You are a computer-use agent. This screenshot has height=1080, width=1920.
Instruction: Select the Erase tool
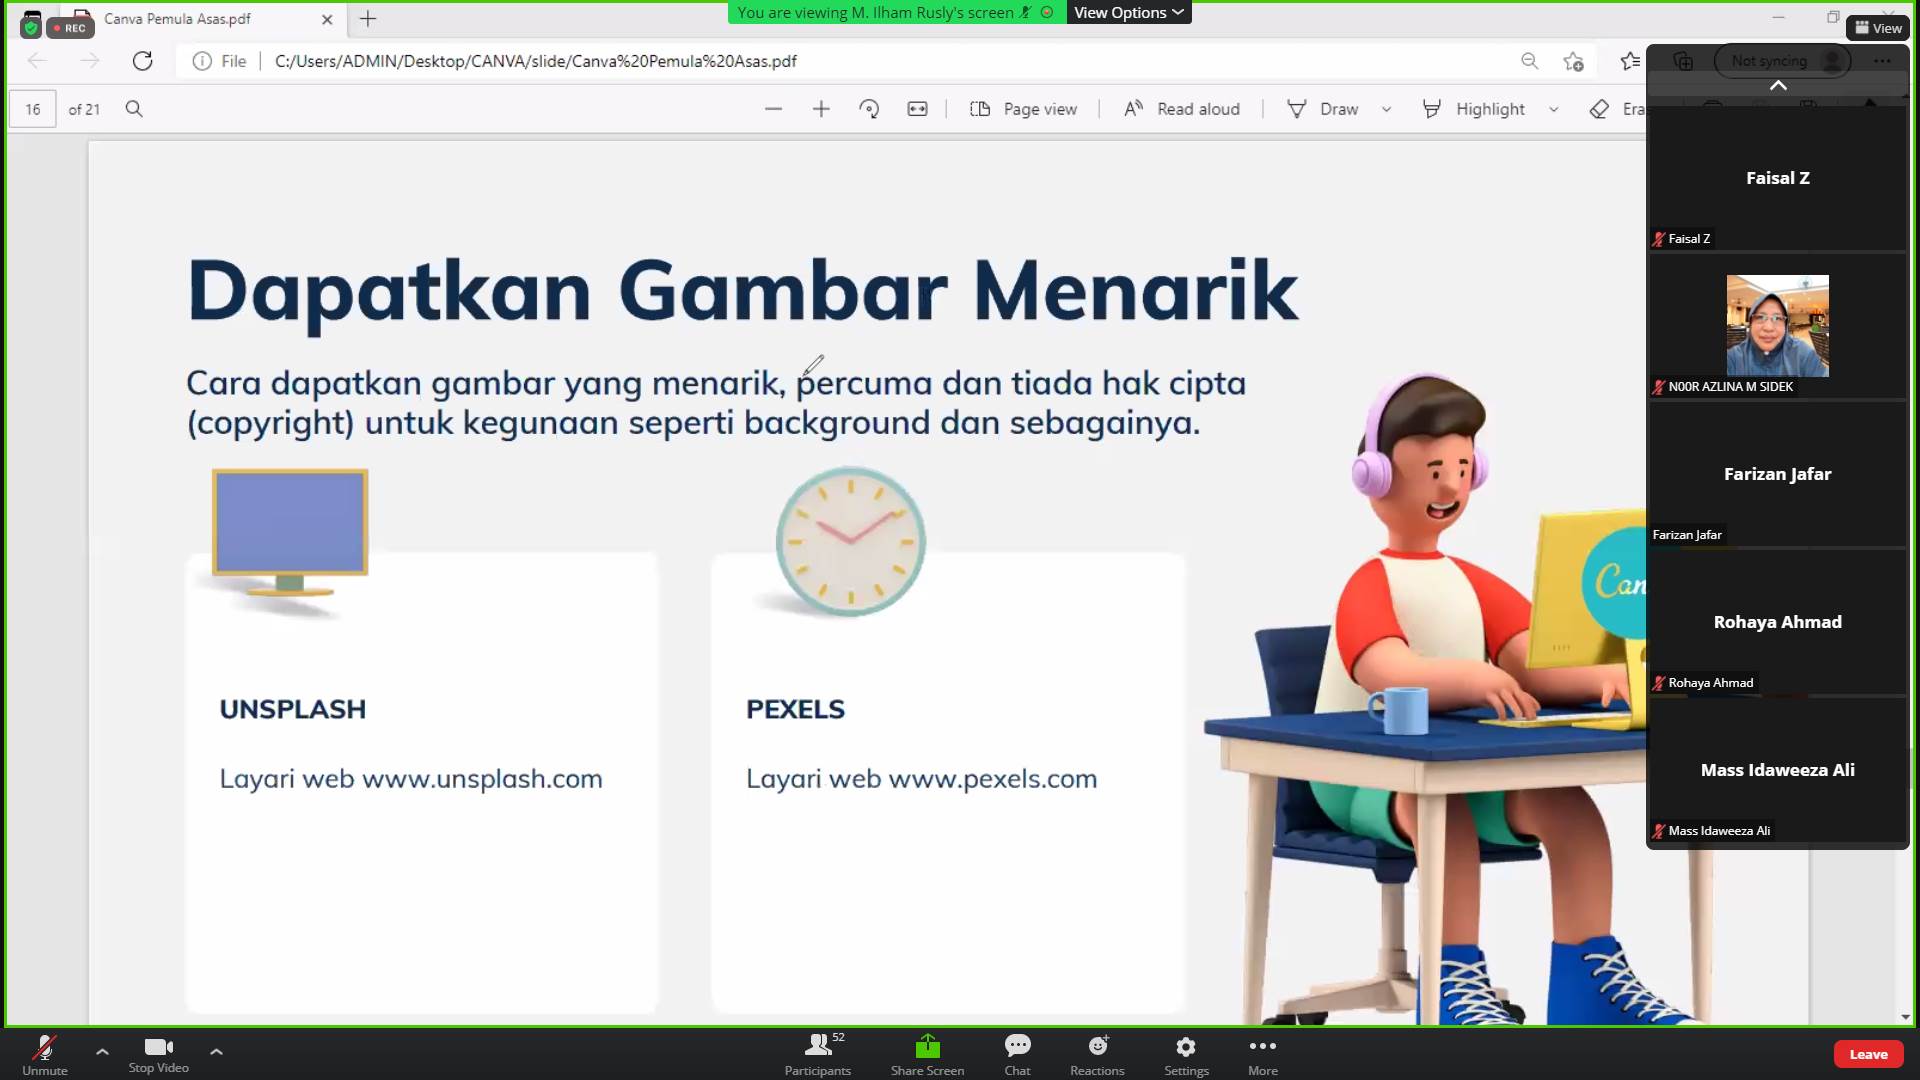tap(1617, 109)
